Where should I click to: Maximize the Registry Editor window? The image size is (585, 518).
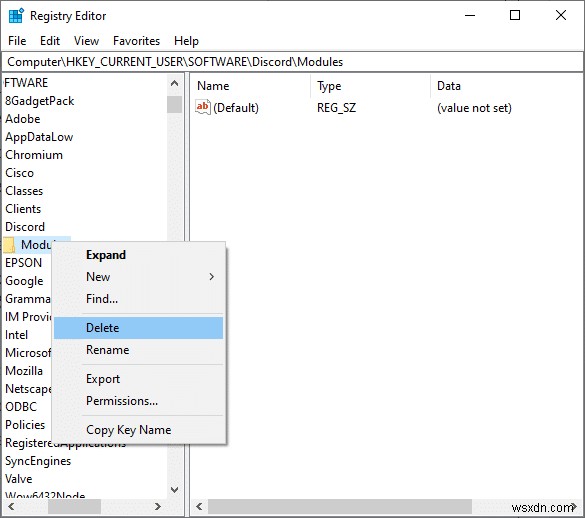(515, 16)
